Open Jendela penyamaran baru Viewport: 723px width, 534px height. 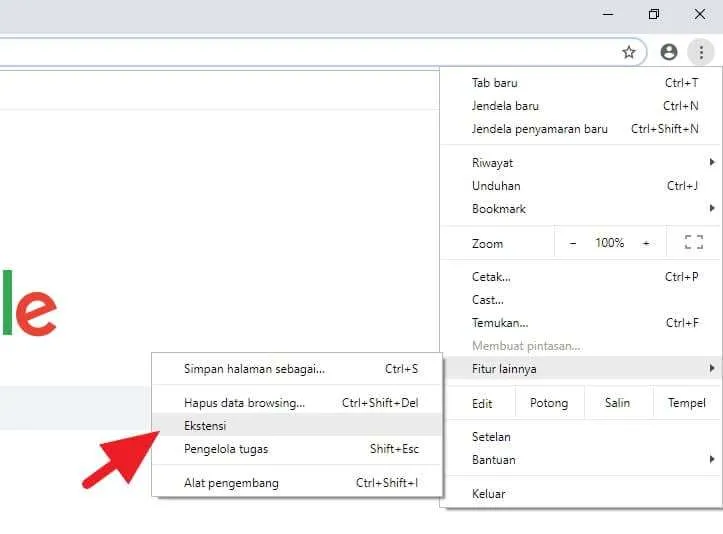[x=581, y=129]
